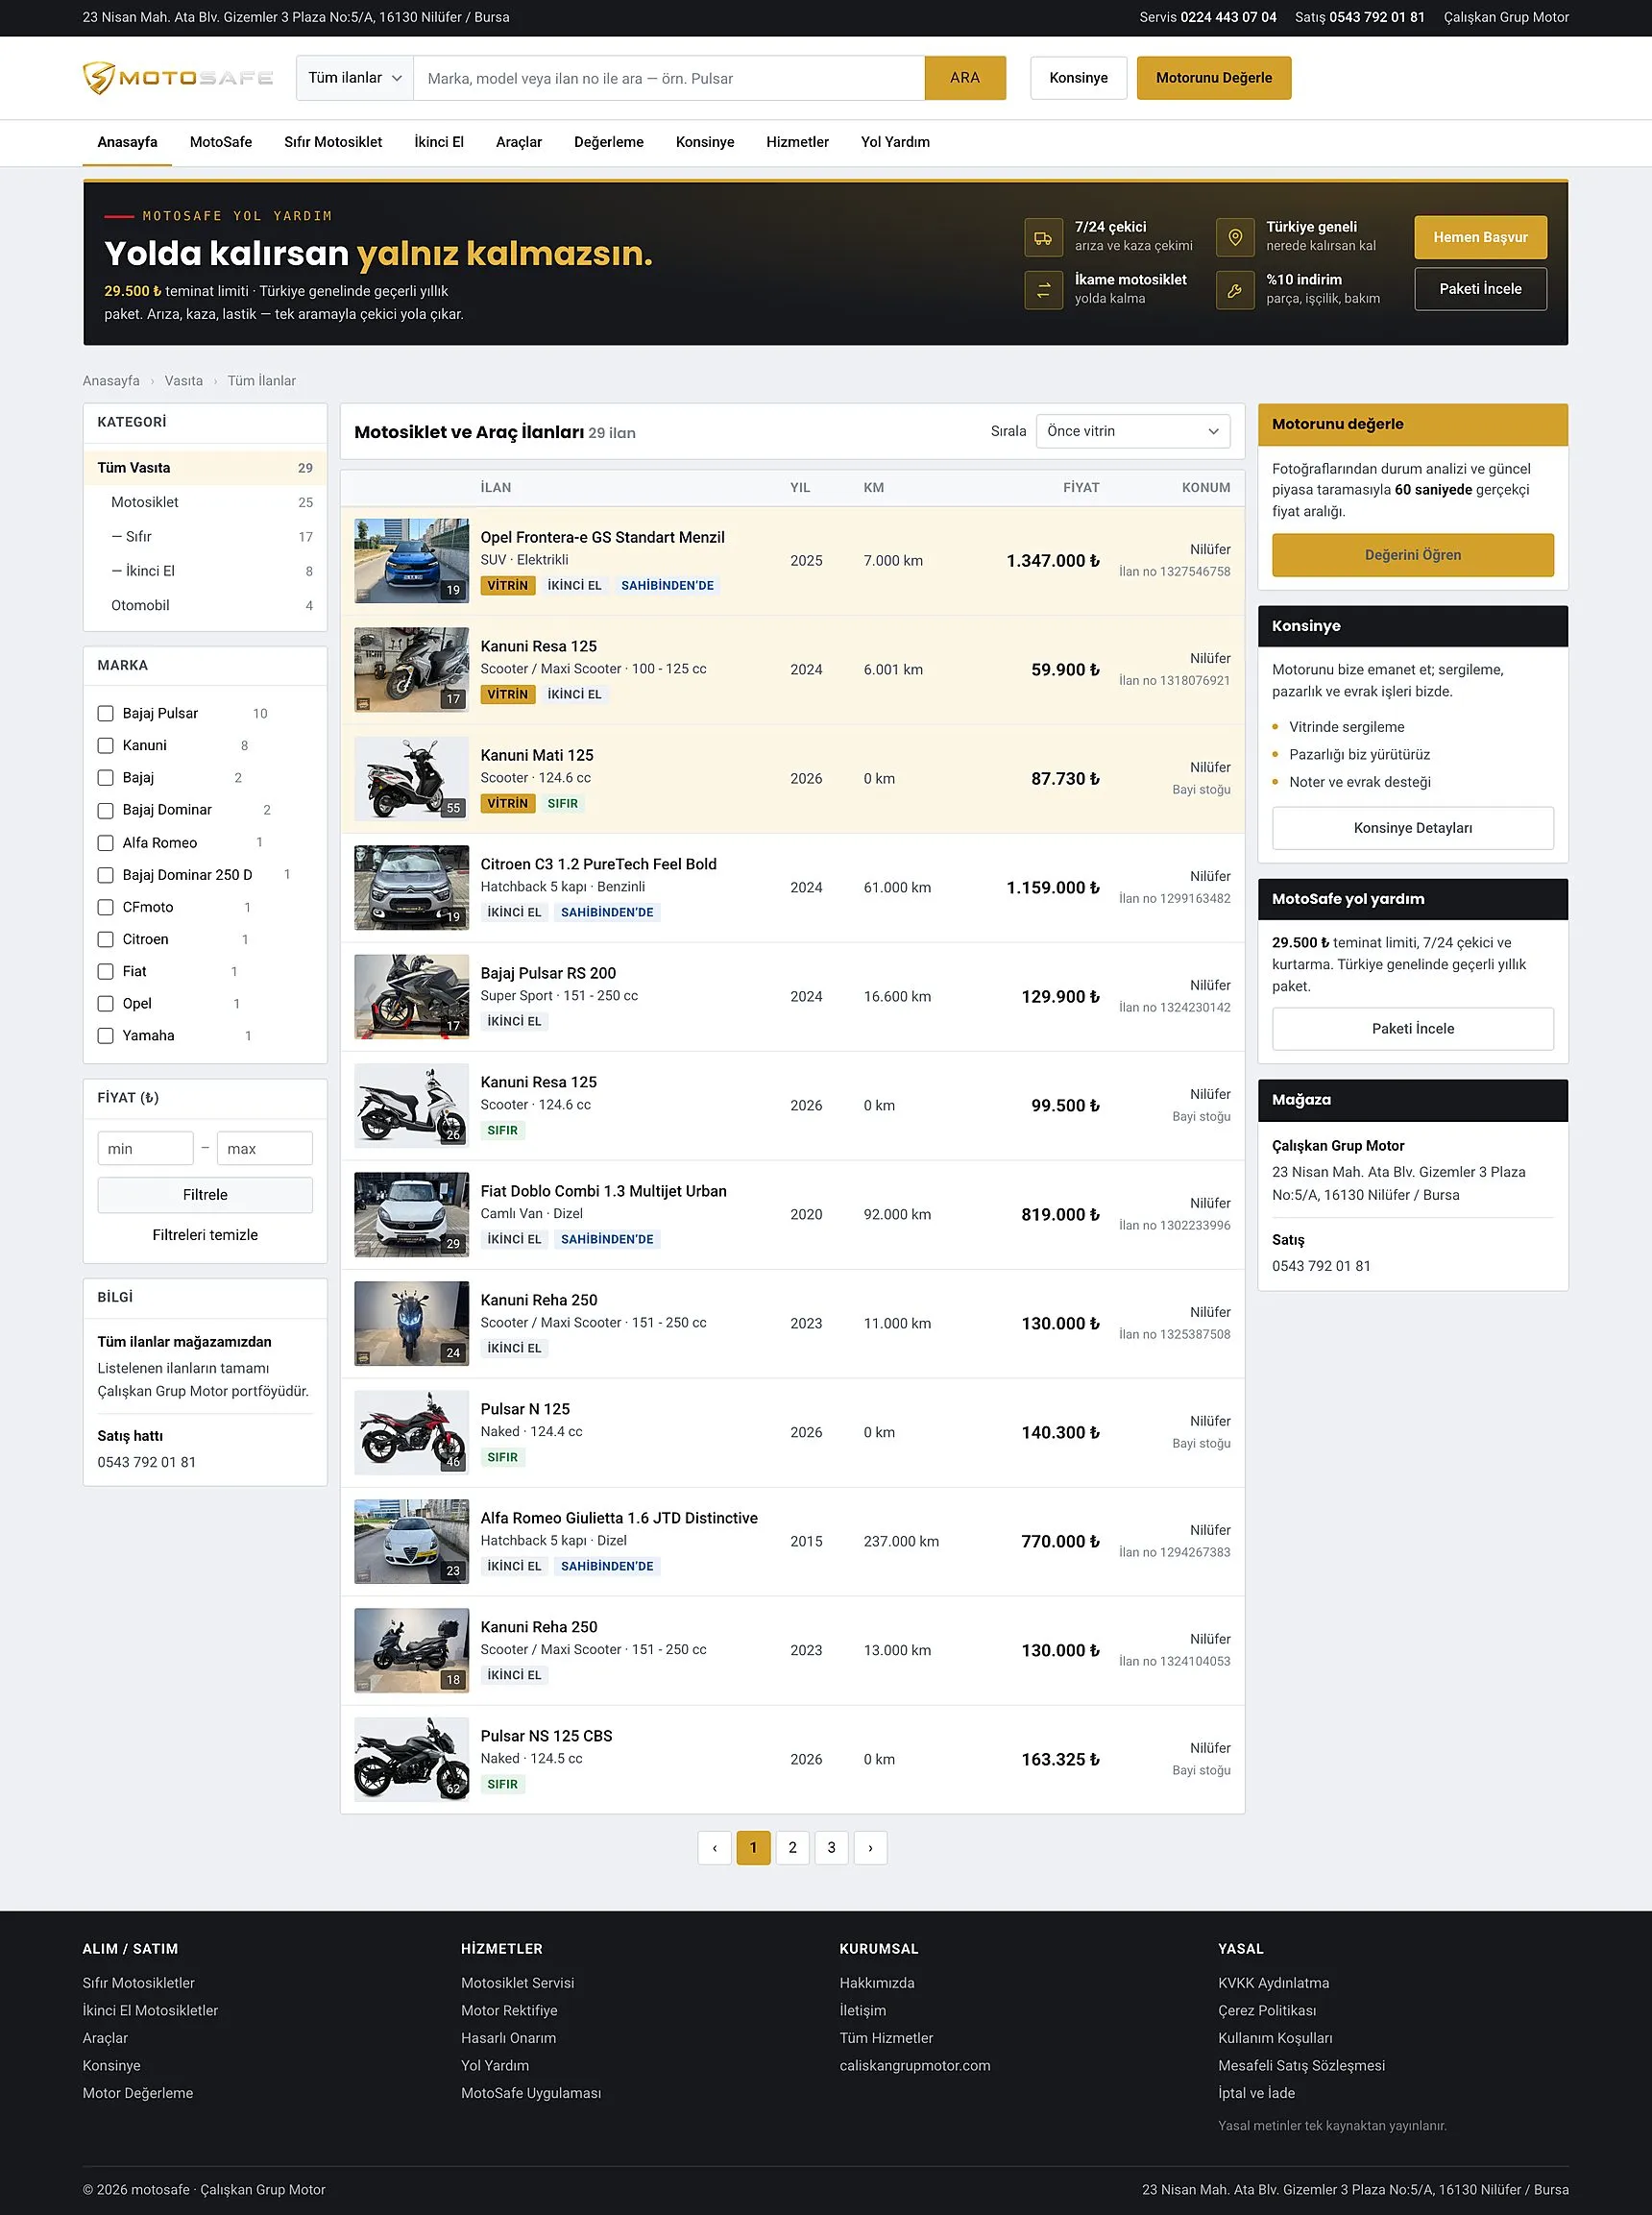Check the Fiat brand filter
The width and height of the screenshot is (1652, 2215).
(105, 971)
